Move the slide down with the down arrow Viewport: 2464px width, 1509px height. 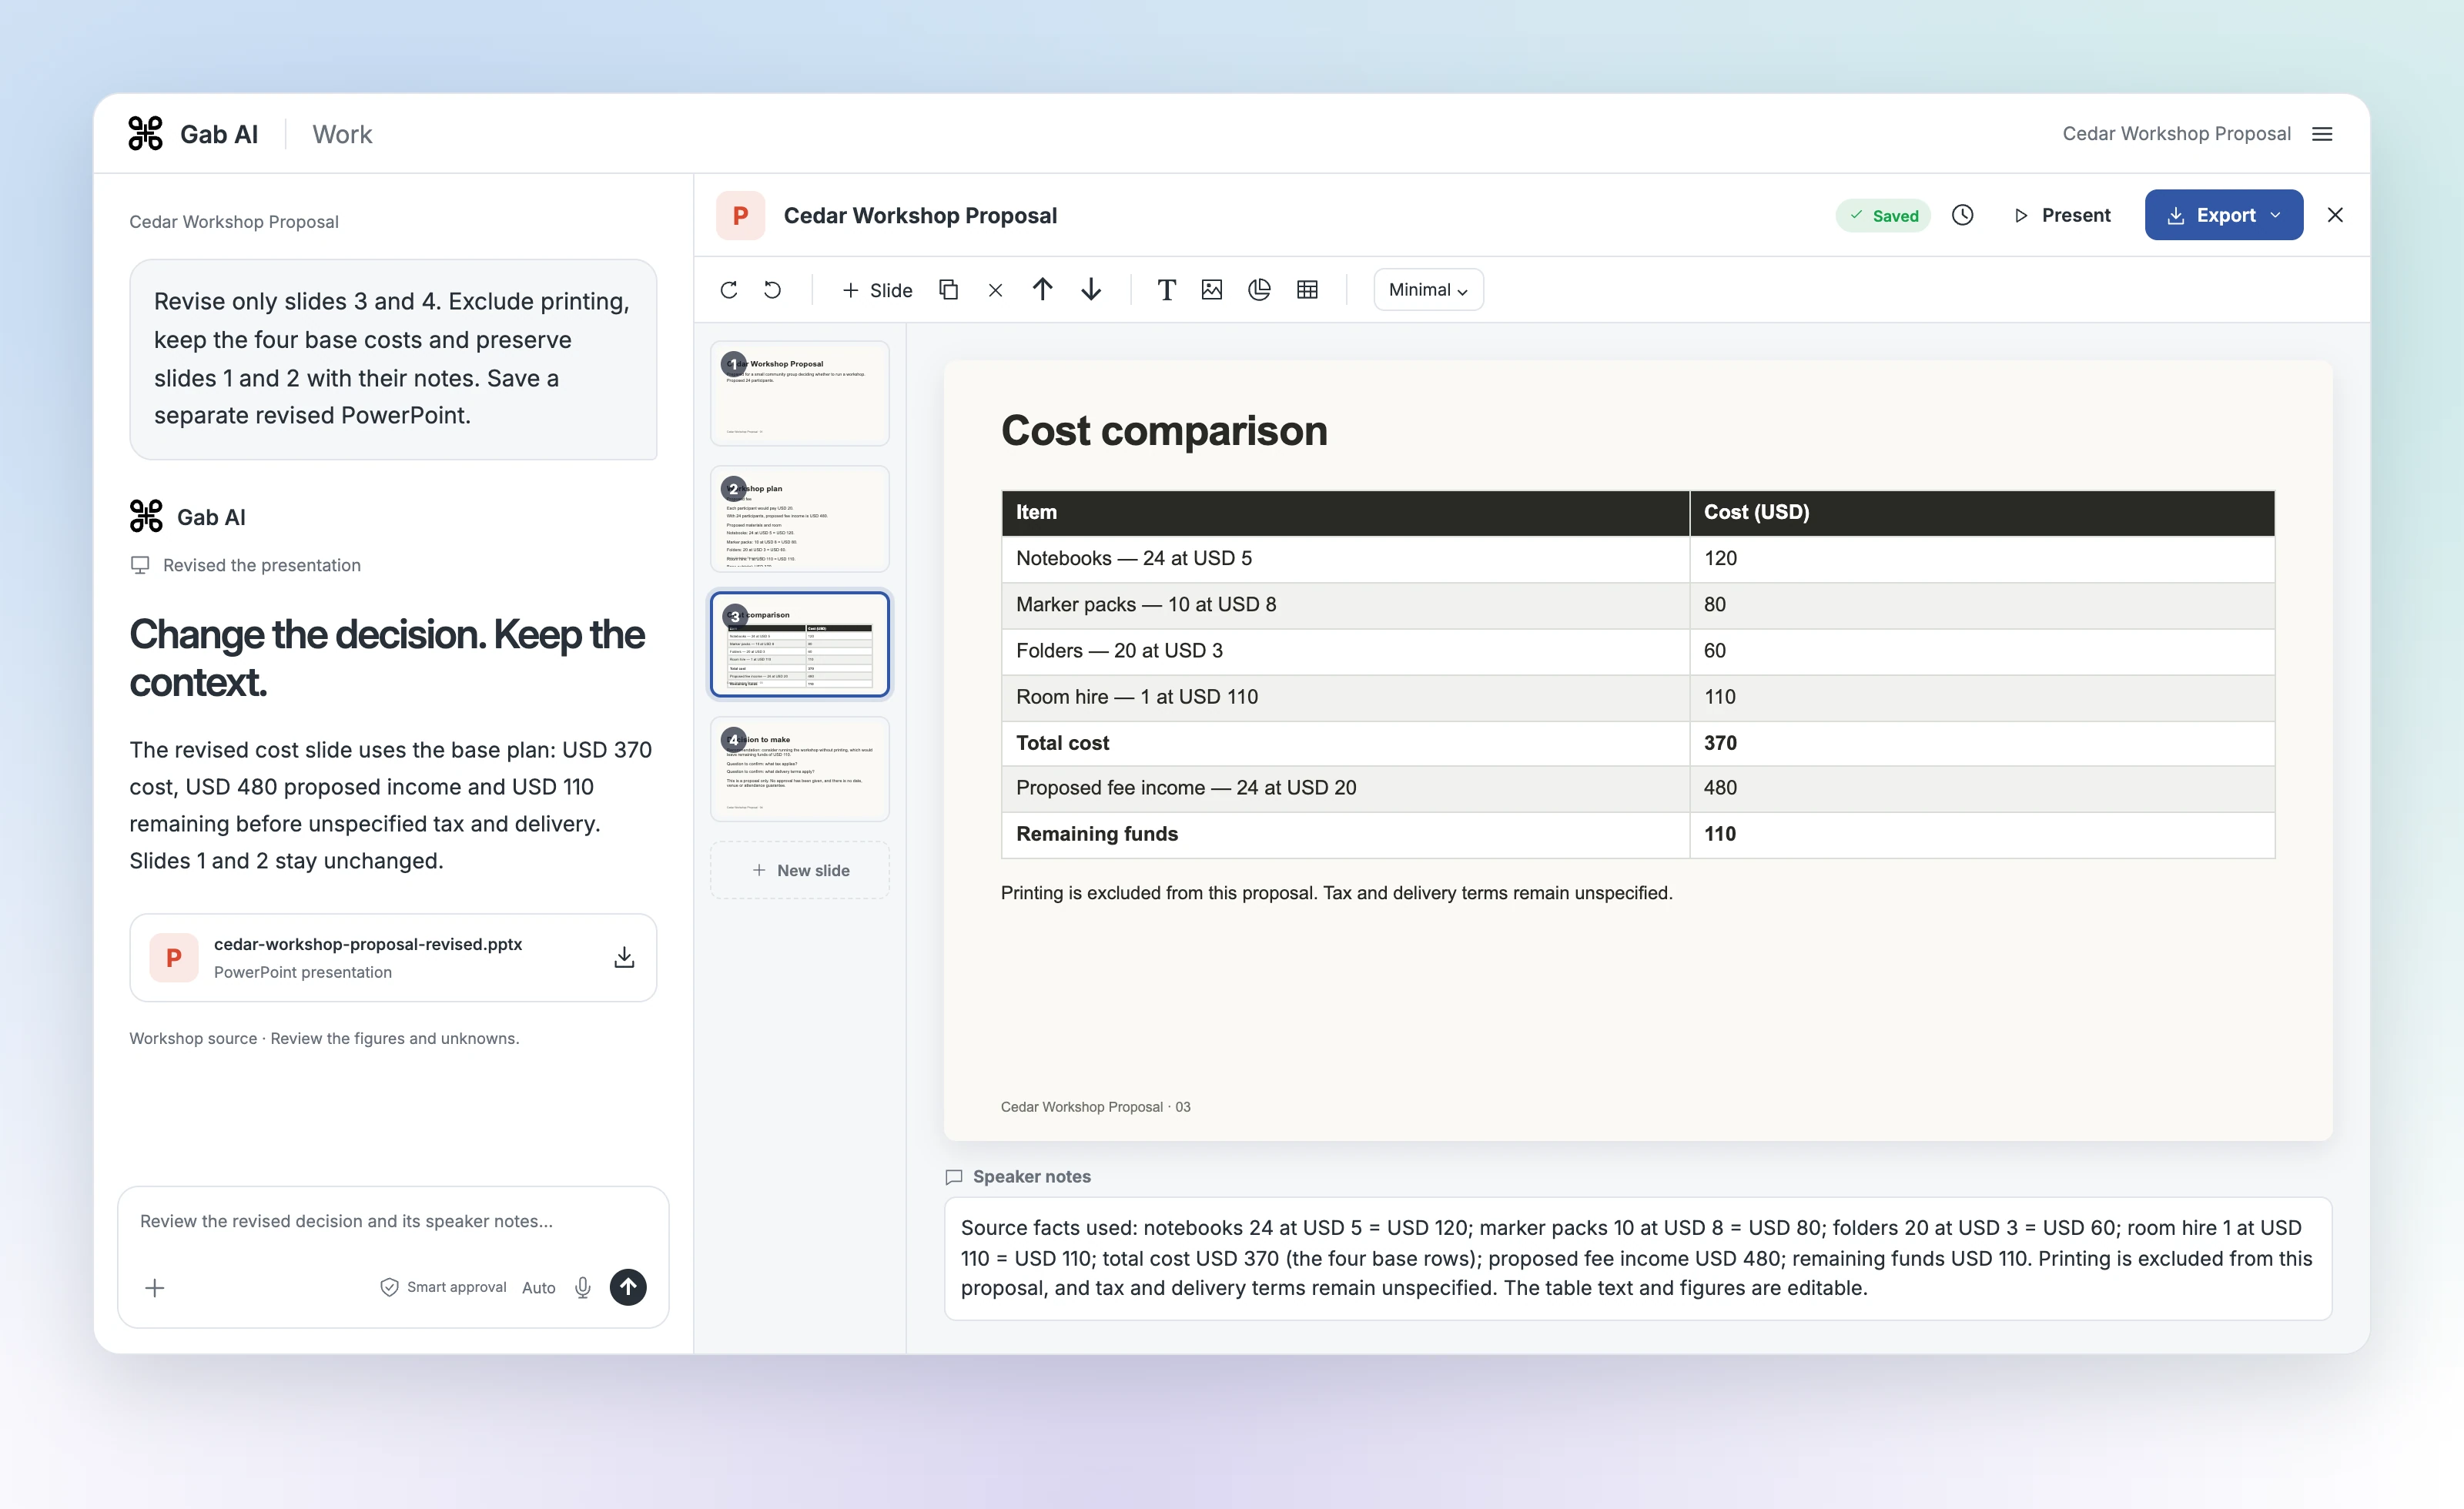click(1092, 290)
